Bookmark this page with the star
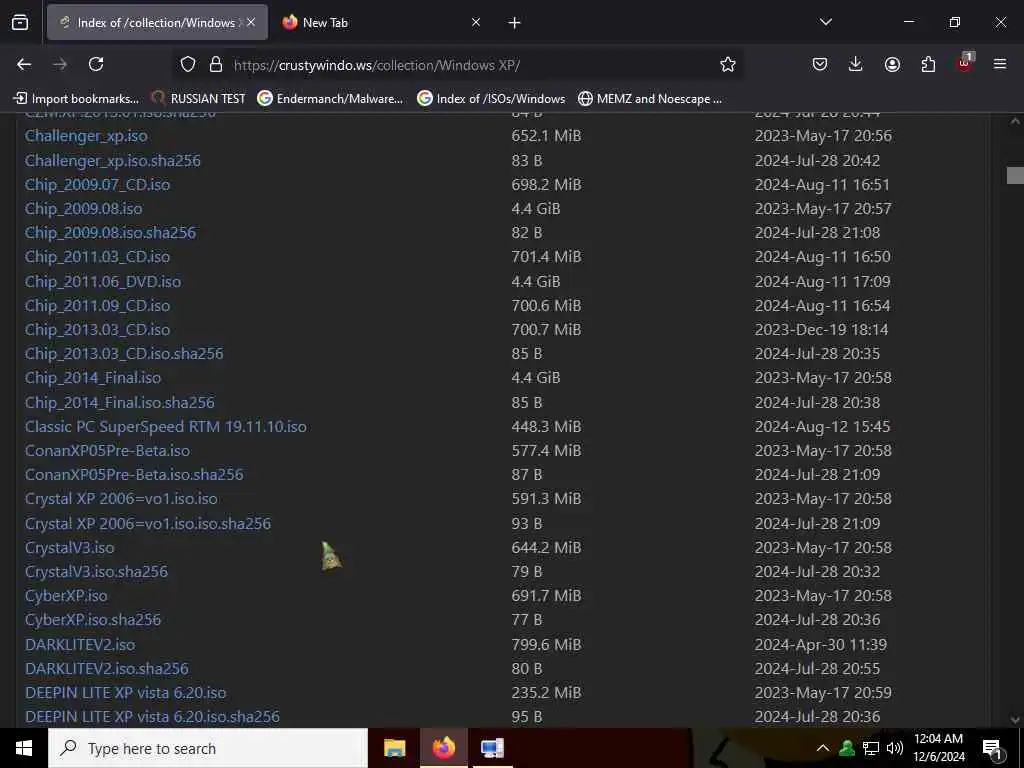 click(728, 64)
